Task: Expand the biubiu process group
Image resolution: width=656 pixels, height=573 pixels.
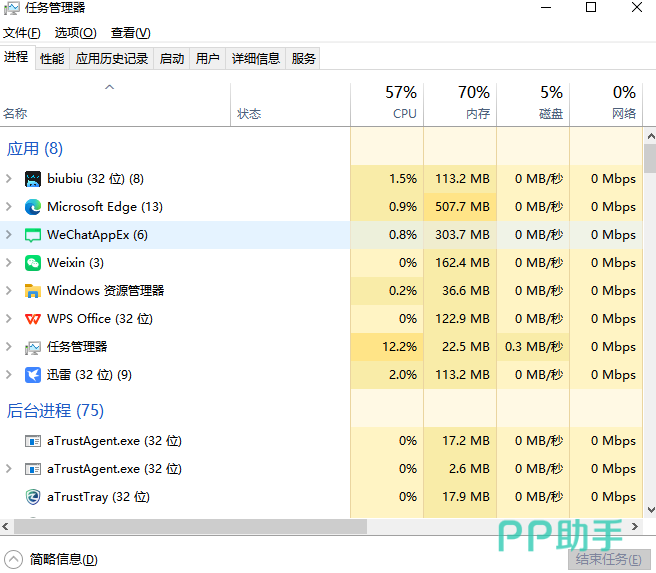Action: (x=9, y=179)
